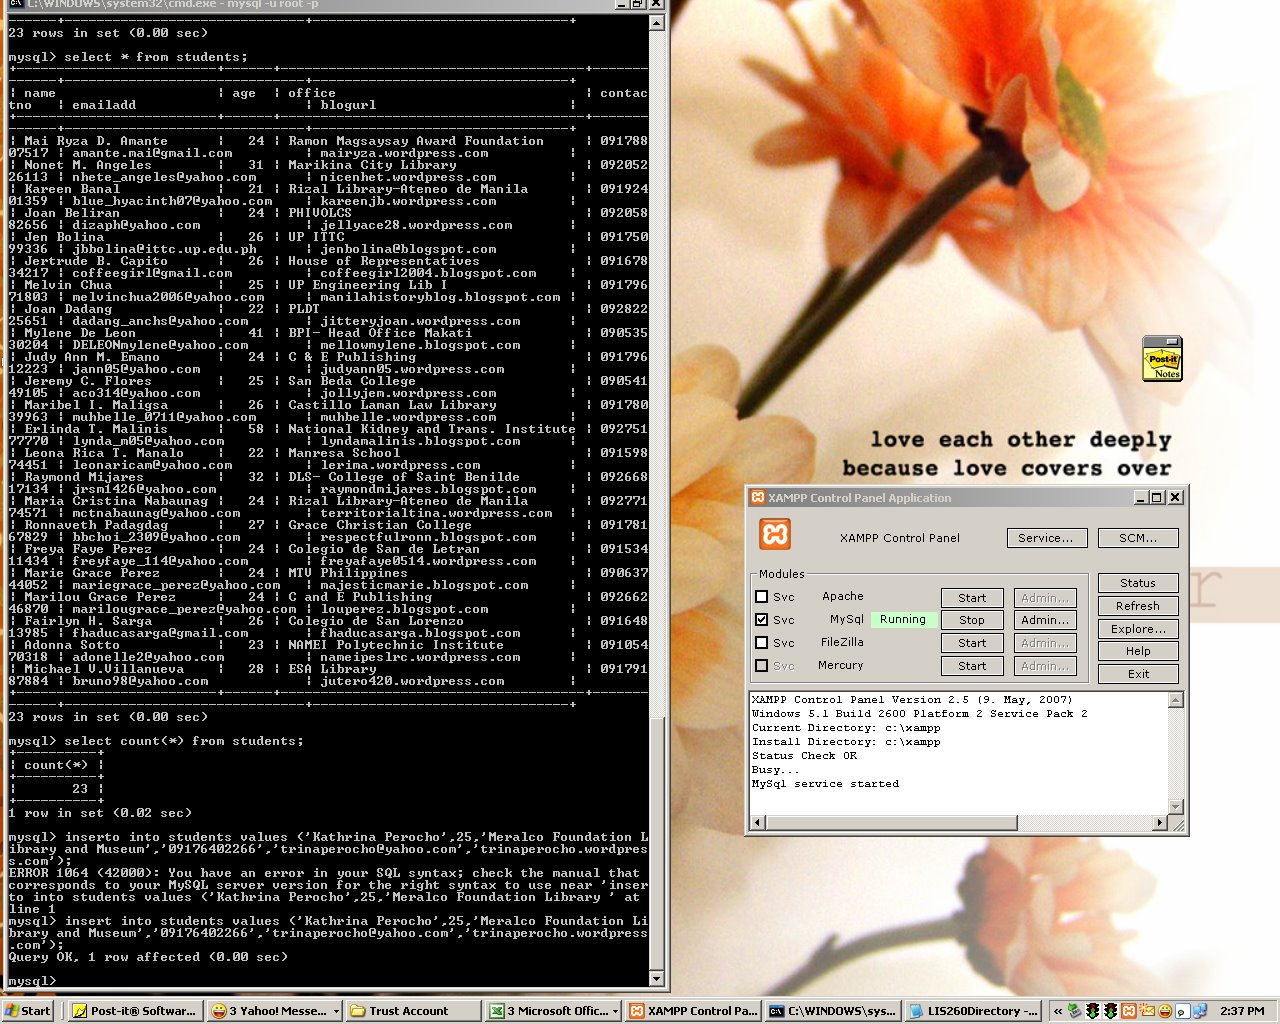This screenshot has height=1024, width=1280.
Task: Show hidden system tray icons chevron
Action: pos(1058,1011)
